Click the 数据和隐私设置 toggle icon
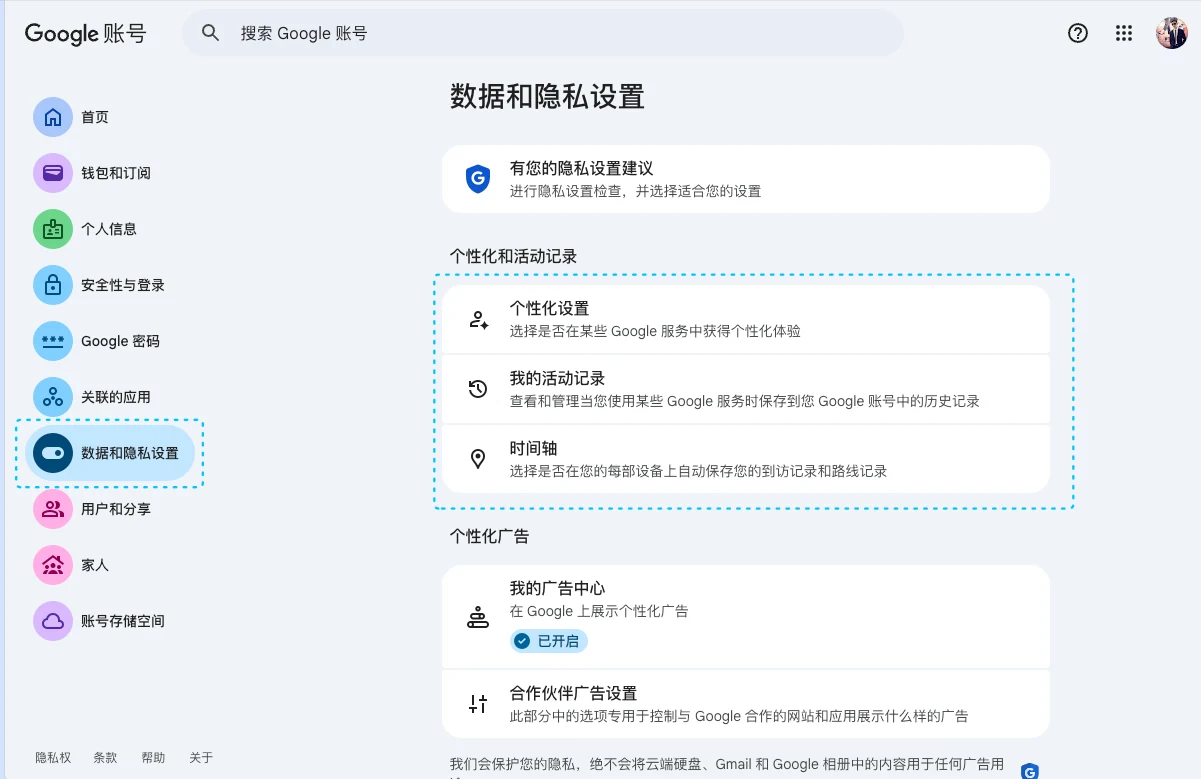The image size is (1201, 779). coord(53,453)
